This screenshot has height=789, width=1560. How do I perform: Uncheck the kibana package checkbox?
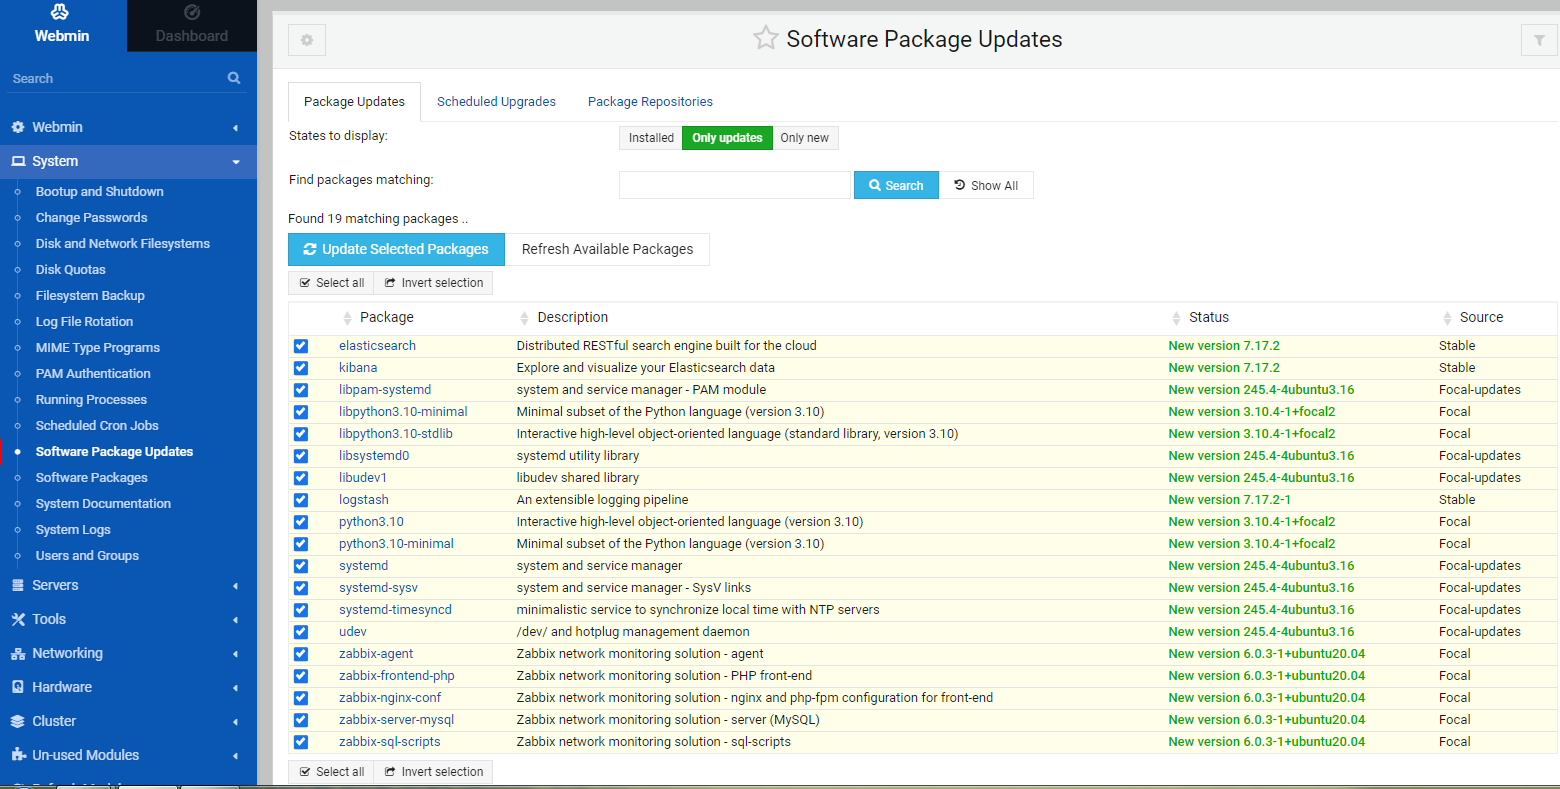tap(301, 368)
